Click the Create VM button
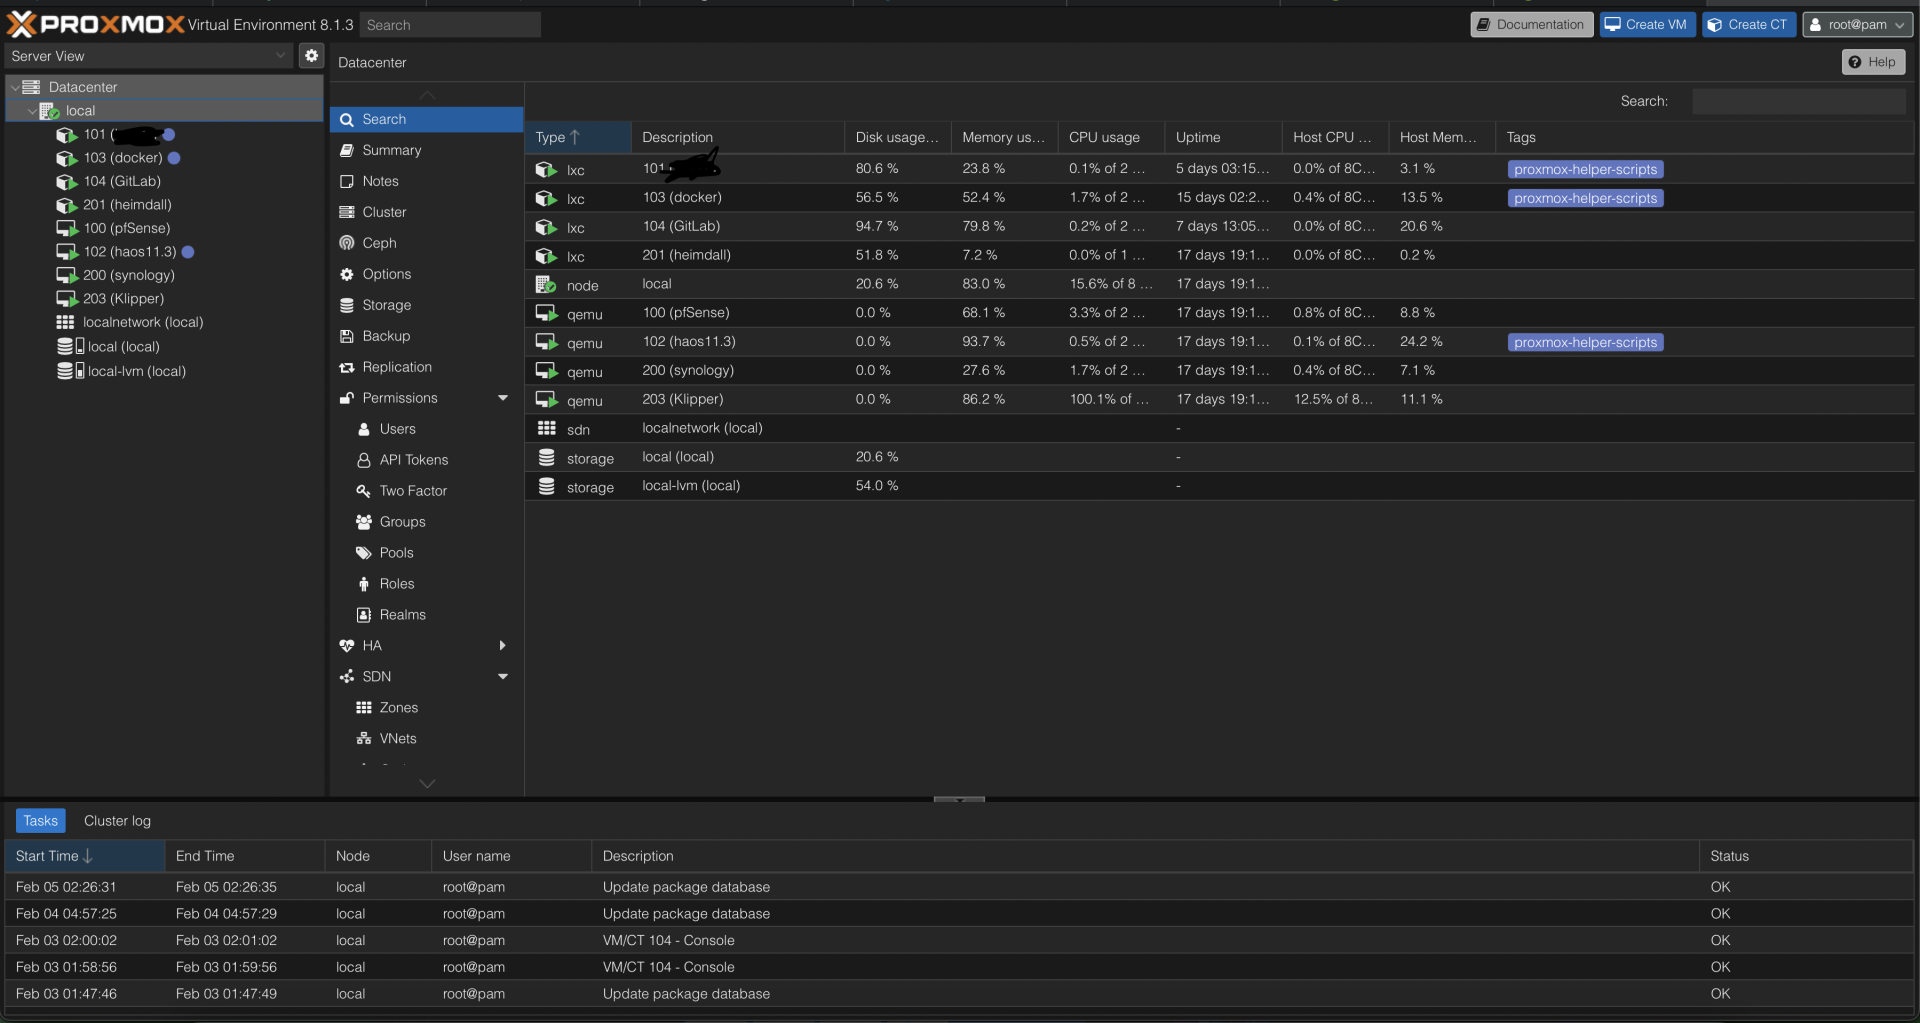The width and height of the screenshot is (1920, 1023). [1647, 25]
